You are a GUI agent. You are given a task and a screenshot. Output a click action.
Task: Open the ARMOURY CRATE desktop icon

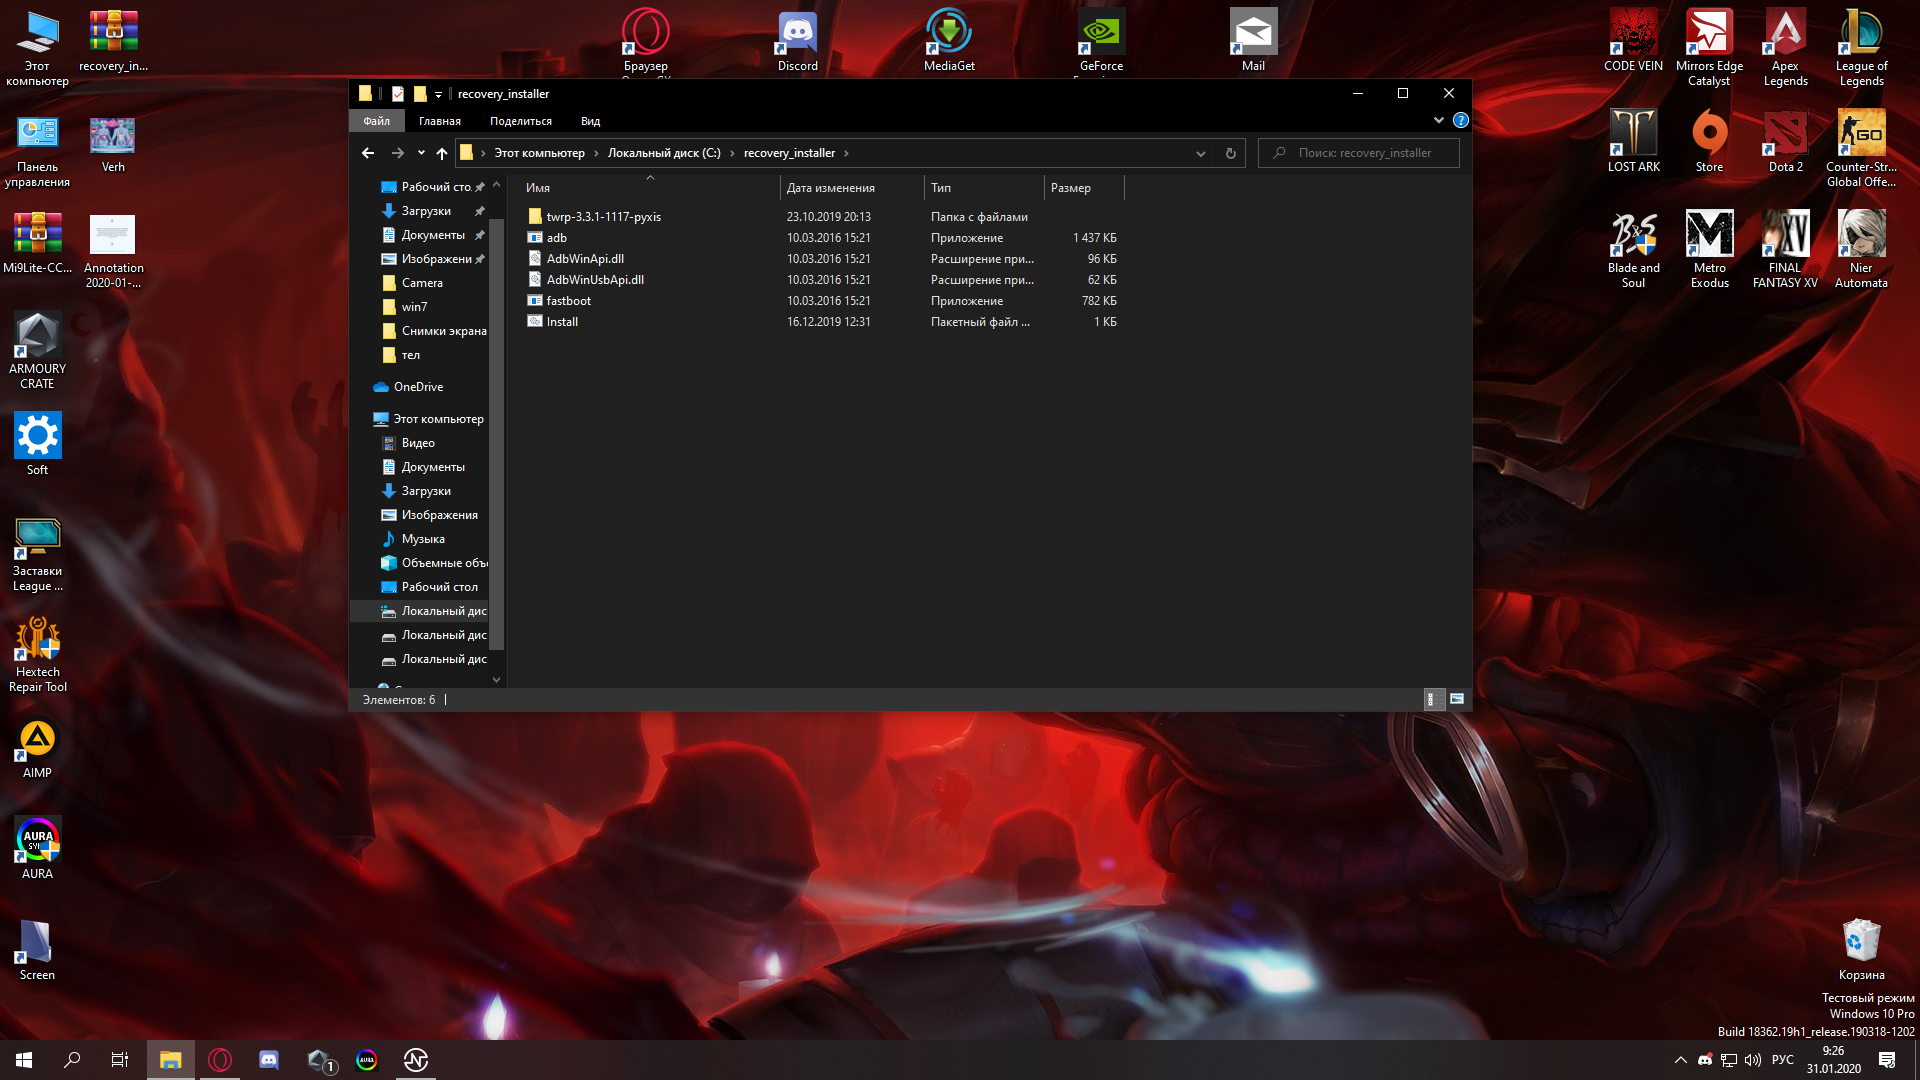click(37, 350)
